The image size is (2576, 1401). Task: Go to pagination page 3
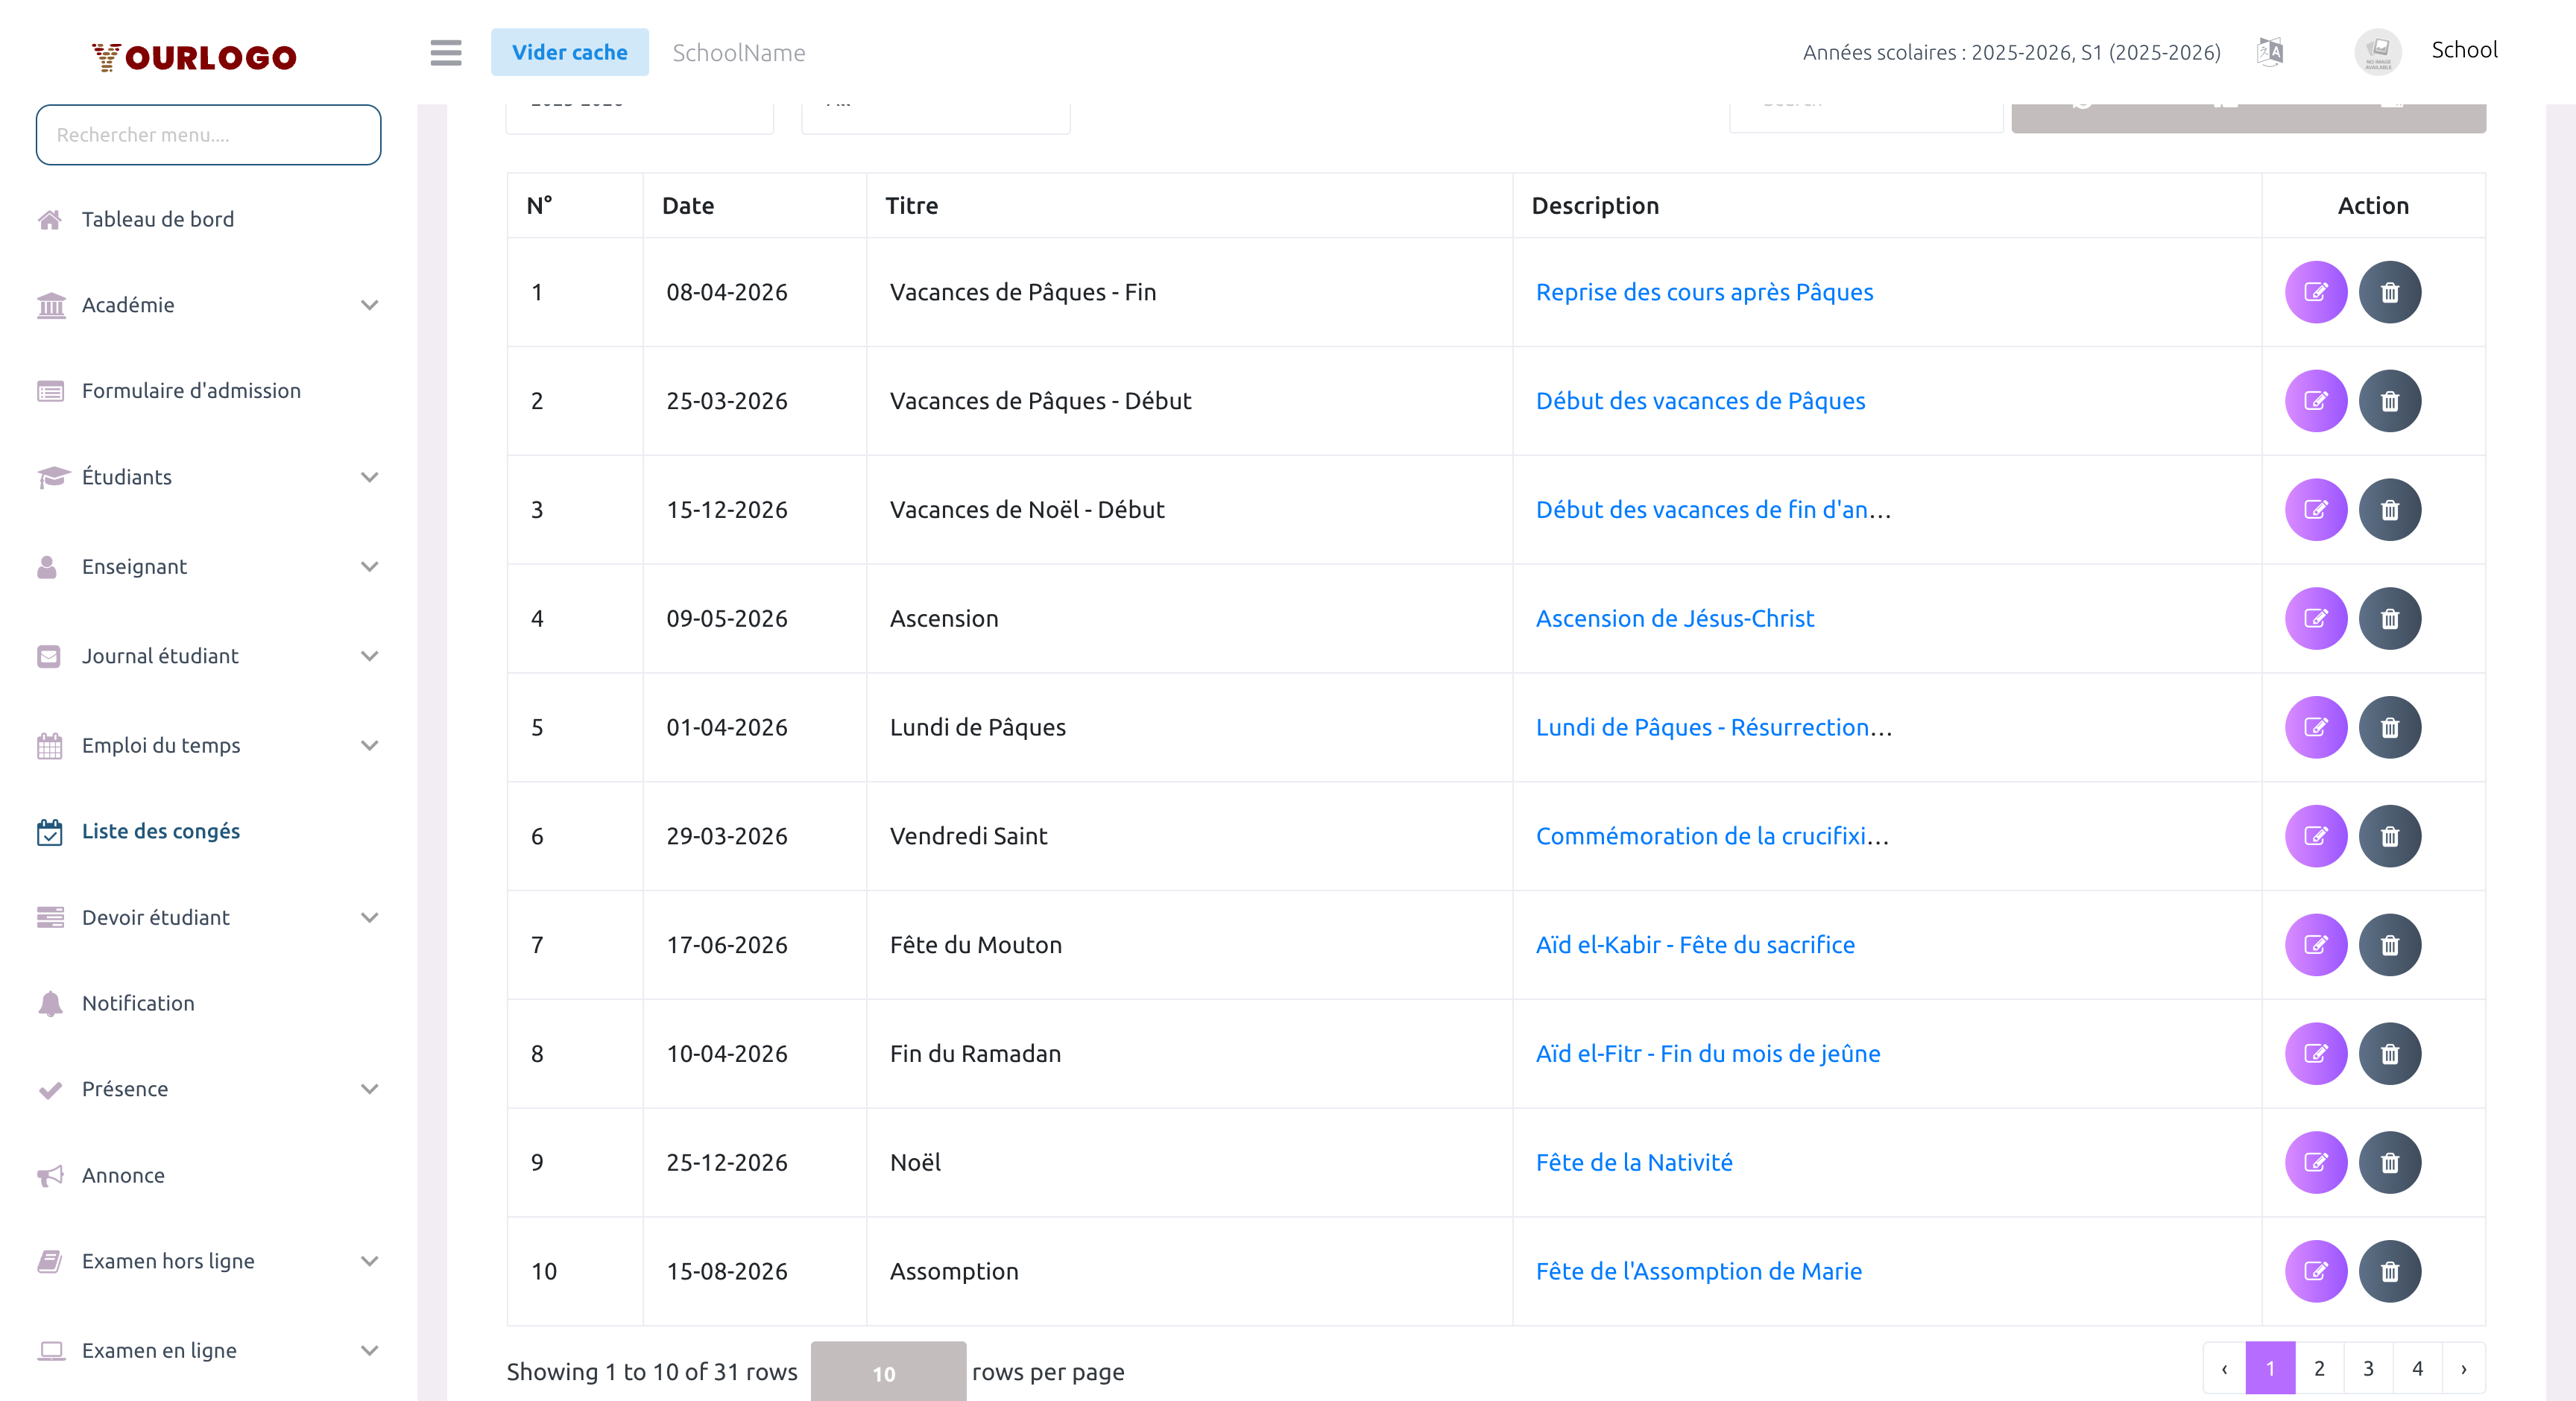tap(2367, 1368)
